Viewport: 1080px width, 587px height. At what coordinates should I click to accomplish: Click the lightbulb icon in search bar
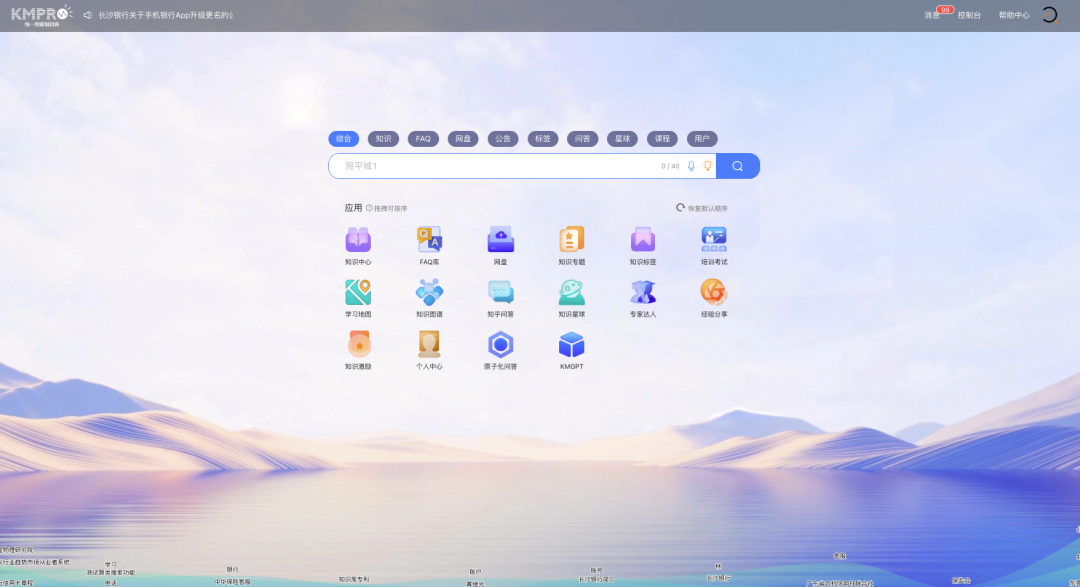point(708,166)
